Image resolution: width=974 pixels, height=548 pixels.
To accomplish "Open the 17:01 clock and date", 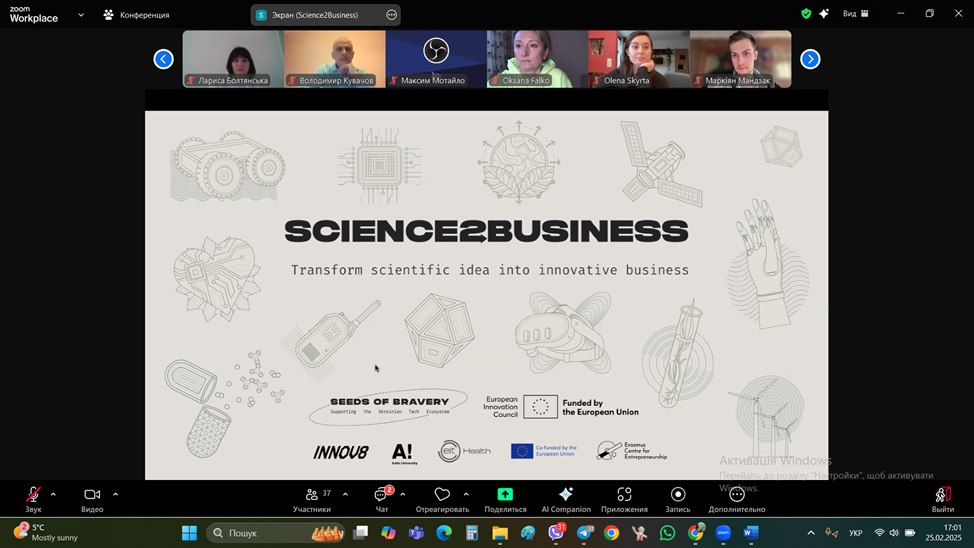I will pyautogui.click(x=943, y=533).
